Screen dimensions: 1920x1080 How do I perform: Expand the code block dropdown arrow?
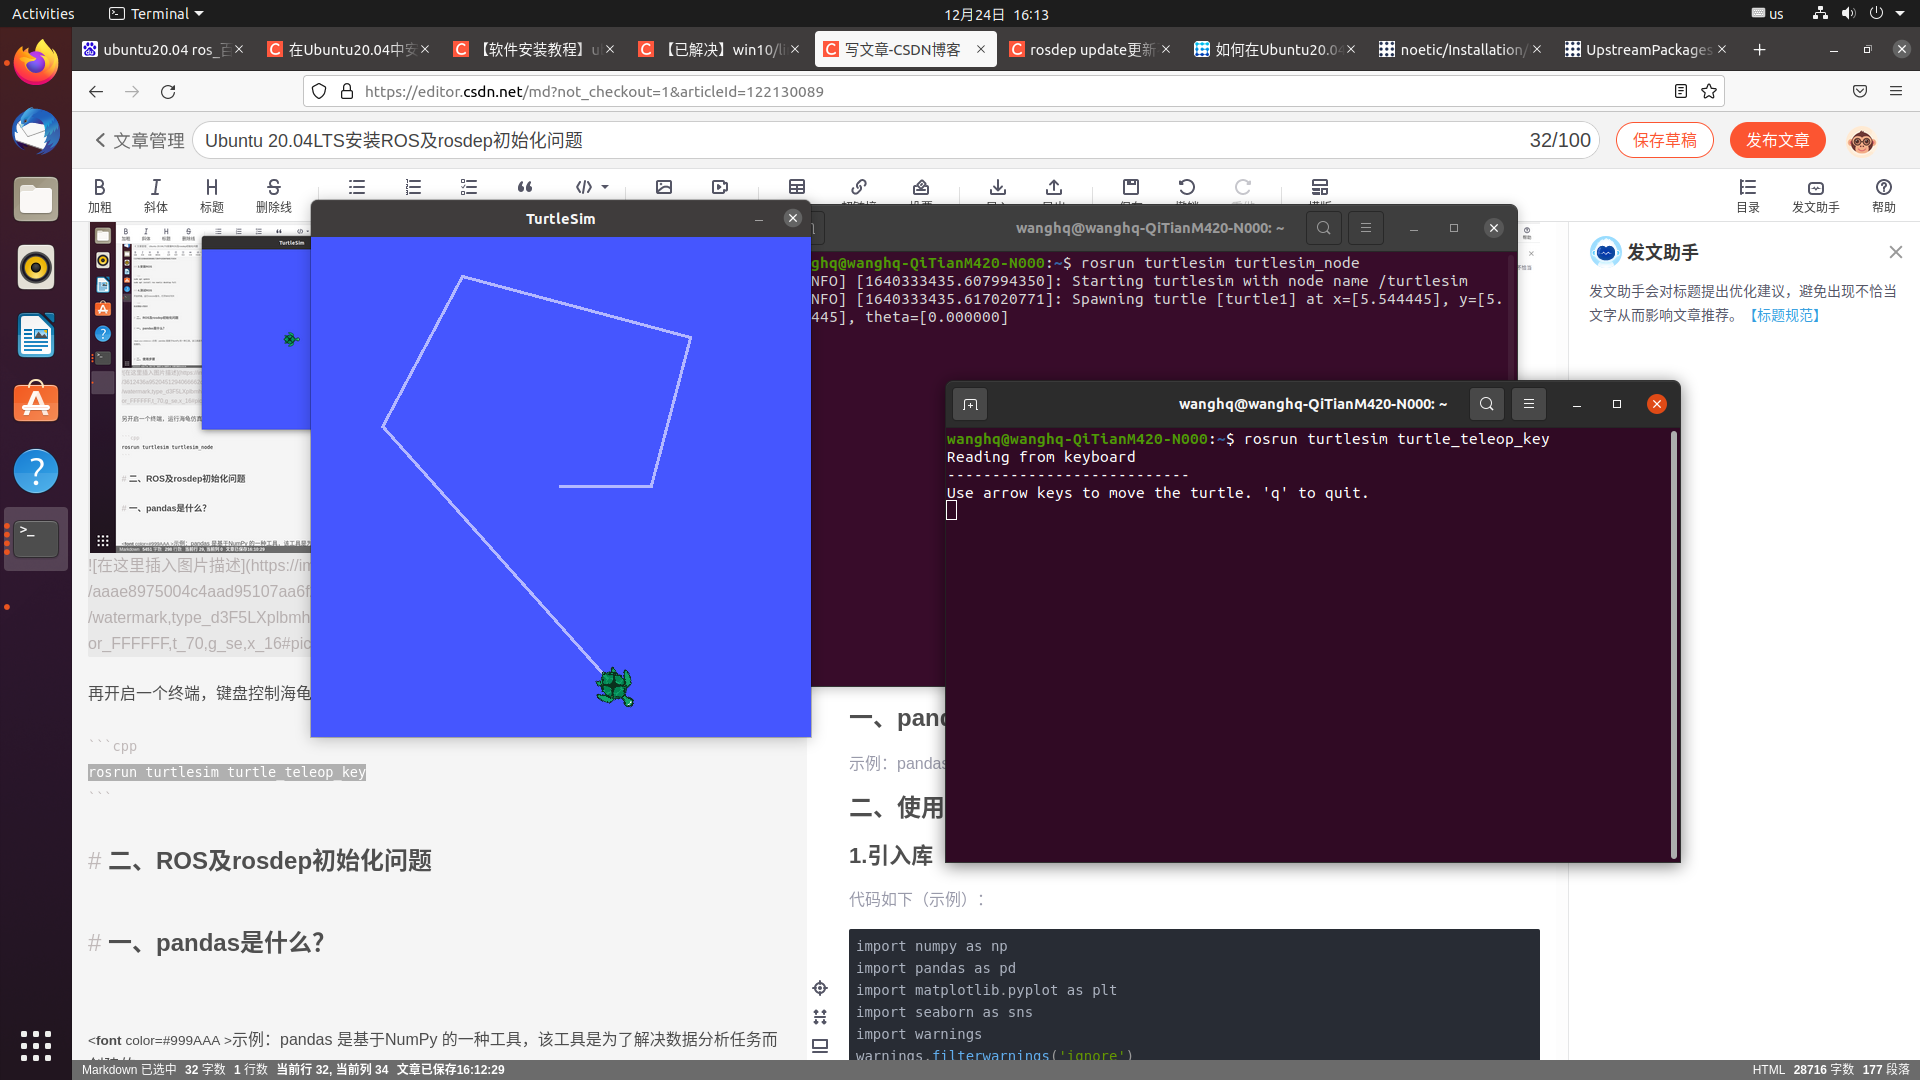coord(605,187)
